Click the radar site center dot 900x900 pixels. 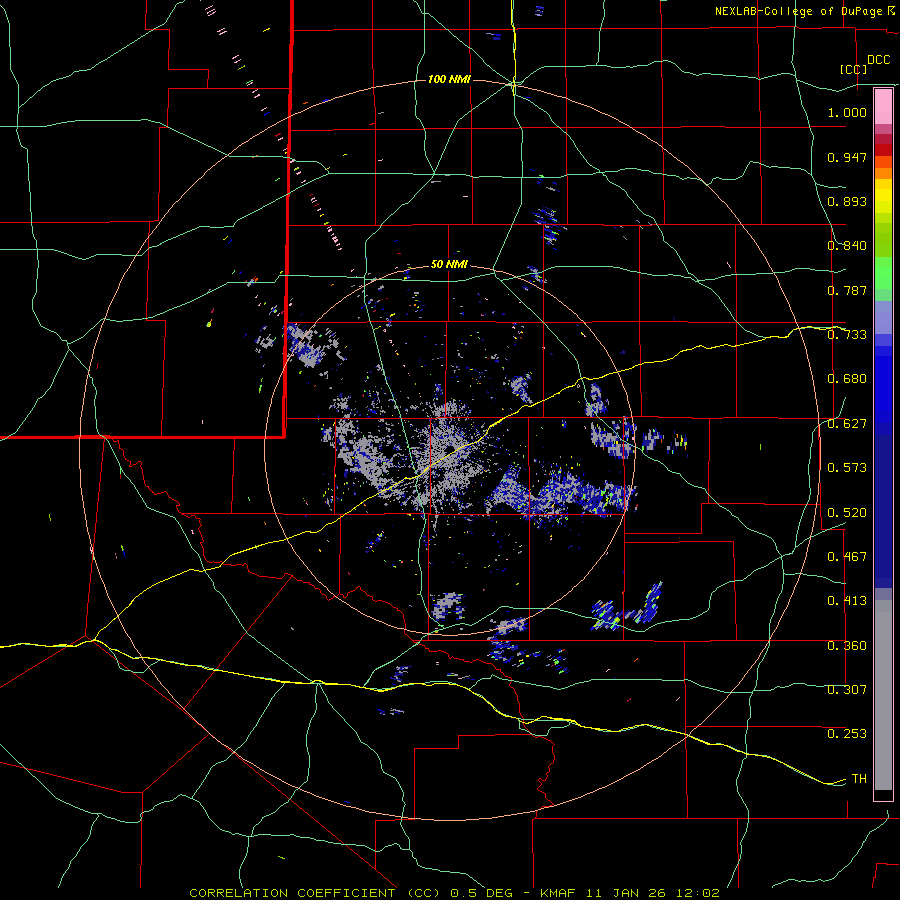point(451,449)
